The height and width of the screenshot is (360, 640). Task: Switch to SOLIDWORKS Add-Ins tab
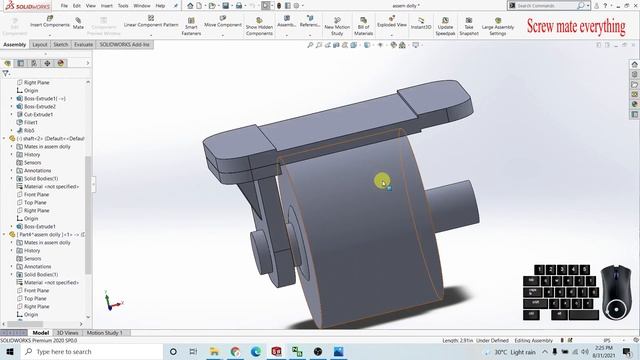(124, 44)
